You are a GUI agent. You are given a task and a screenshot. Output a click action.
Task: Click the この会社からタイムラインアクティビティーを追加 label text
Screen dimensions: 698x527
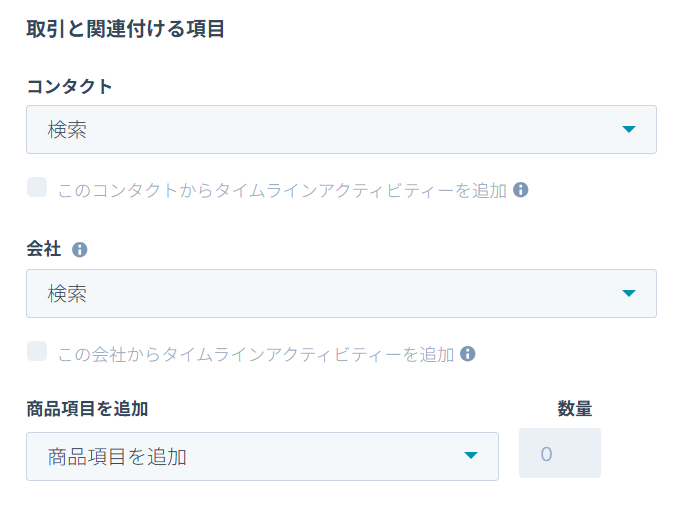point(256,354)
